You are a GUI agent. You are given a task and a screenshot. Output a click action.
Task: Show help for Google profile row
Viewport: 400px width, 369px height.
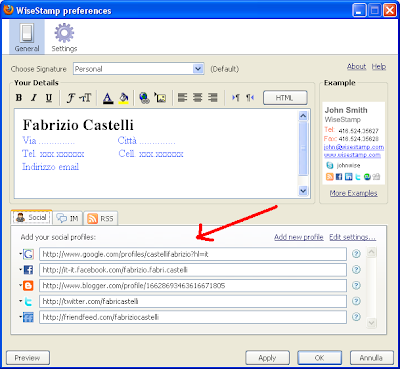coord(356,254)
